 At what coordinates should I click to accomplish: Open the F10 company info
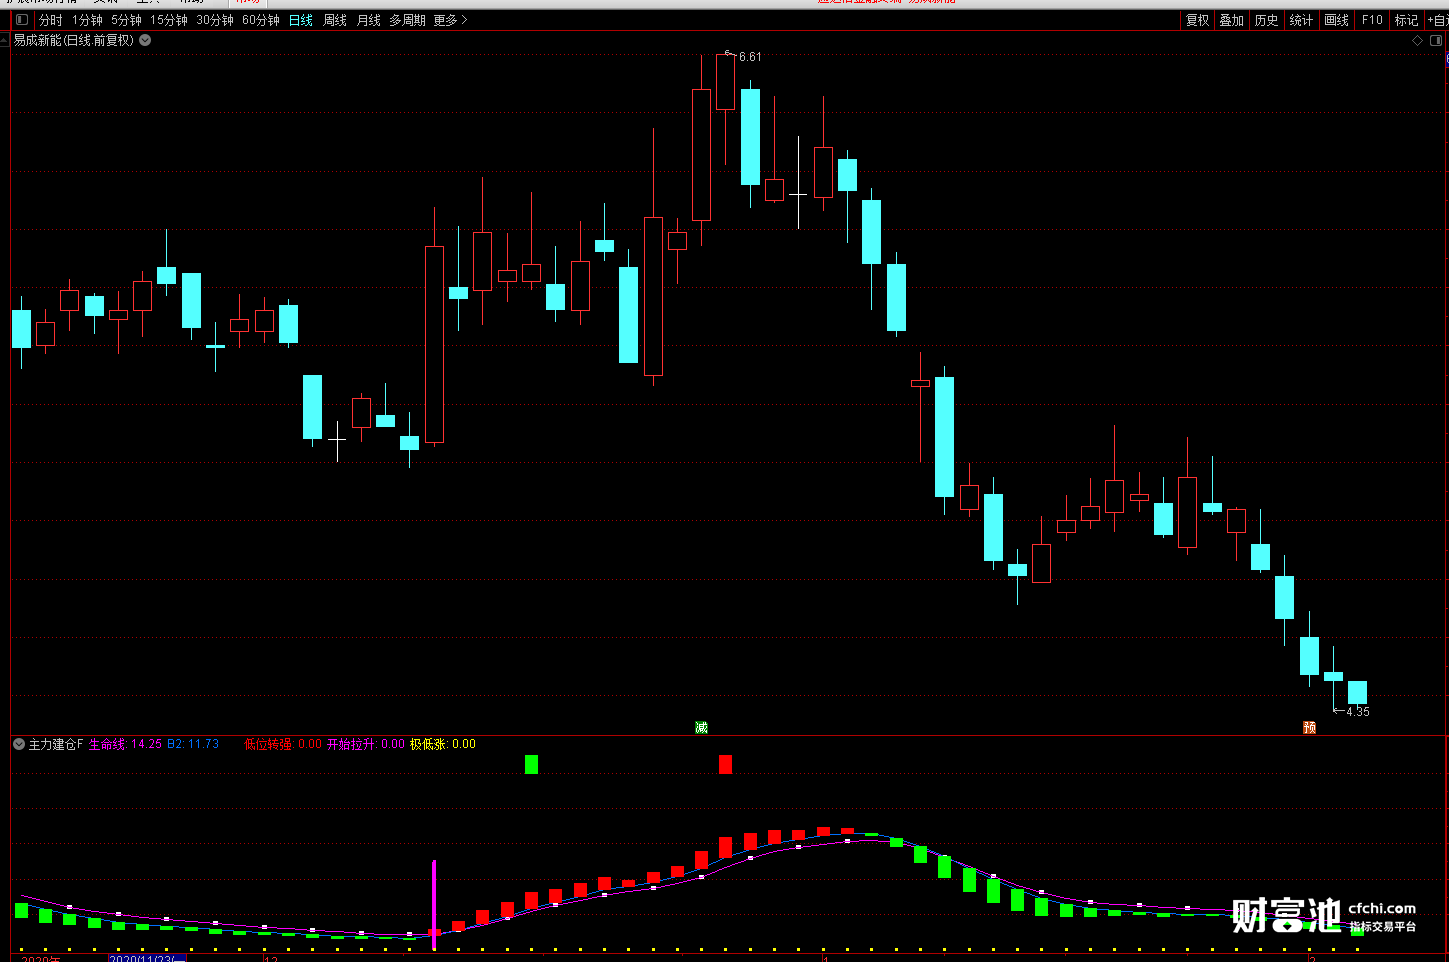[1372, 20]
